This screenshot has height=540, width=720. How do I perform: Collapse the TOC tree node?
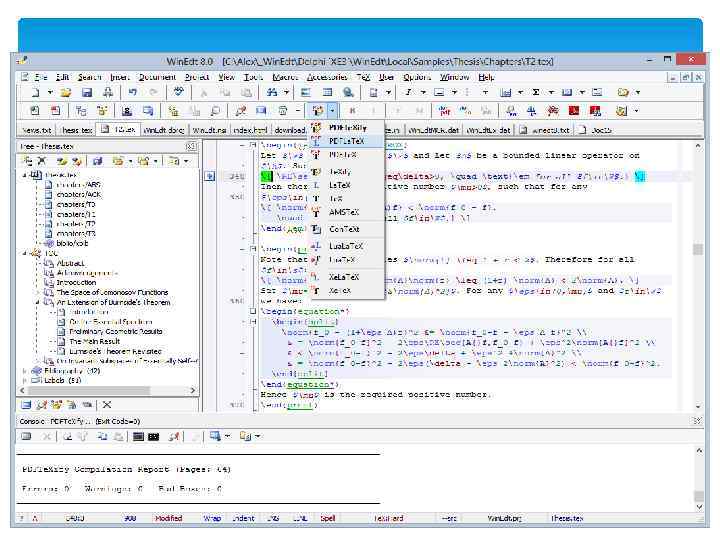(25, 253)
